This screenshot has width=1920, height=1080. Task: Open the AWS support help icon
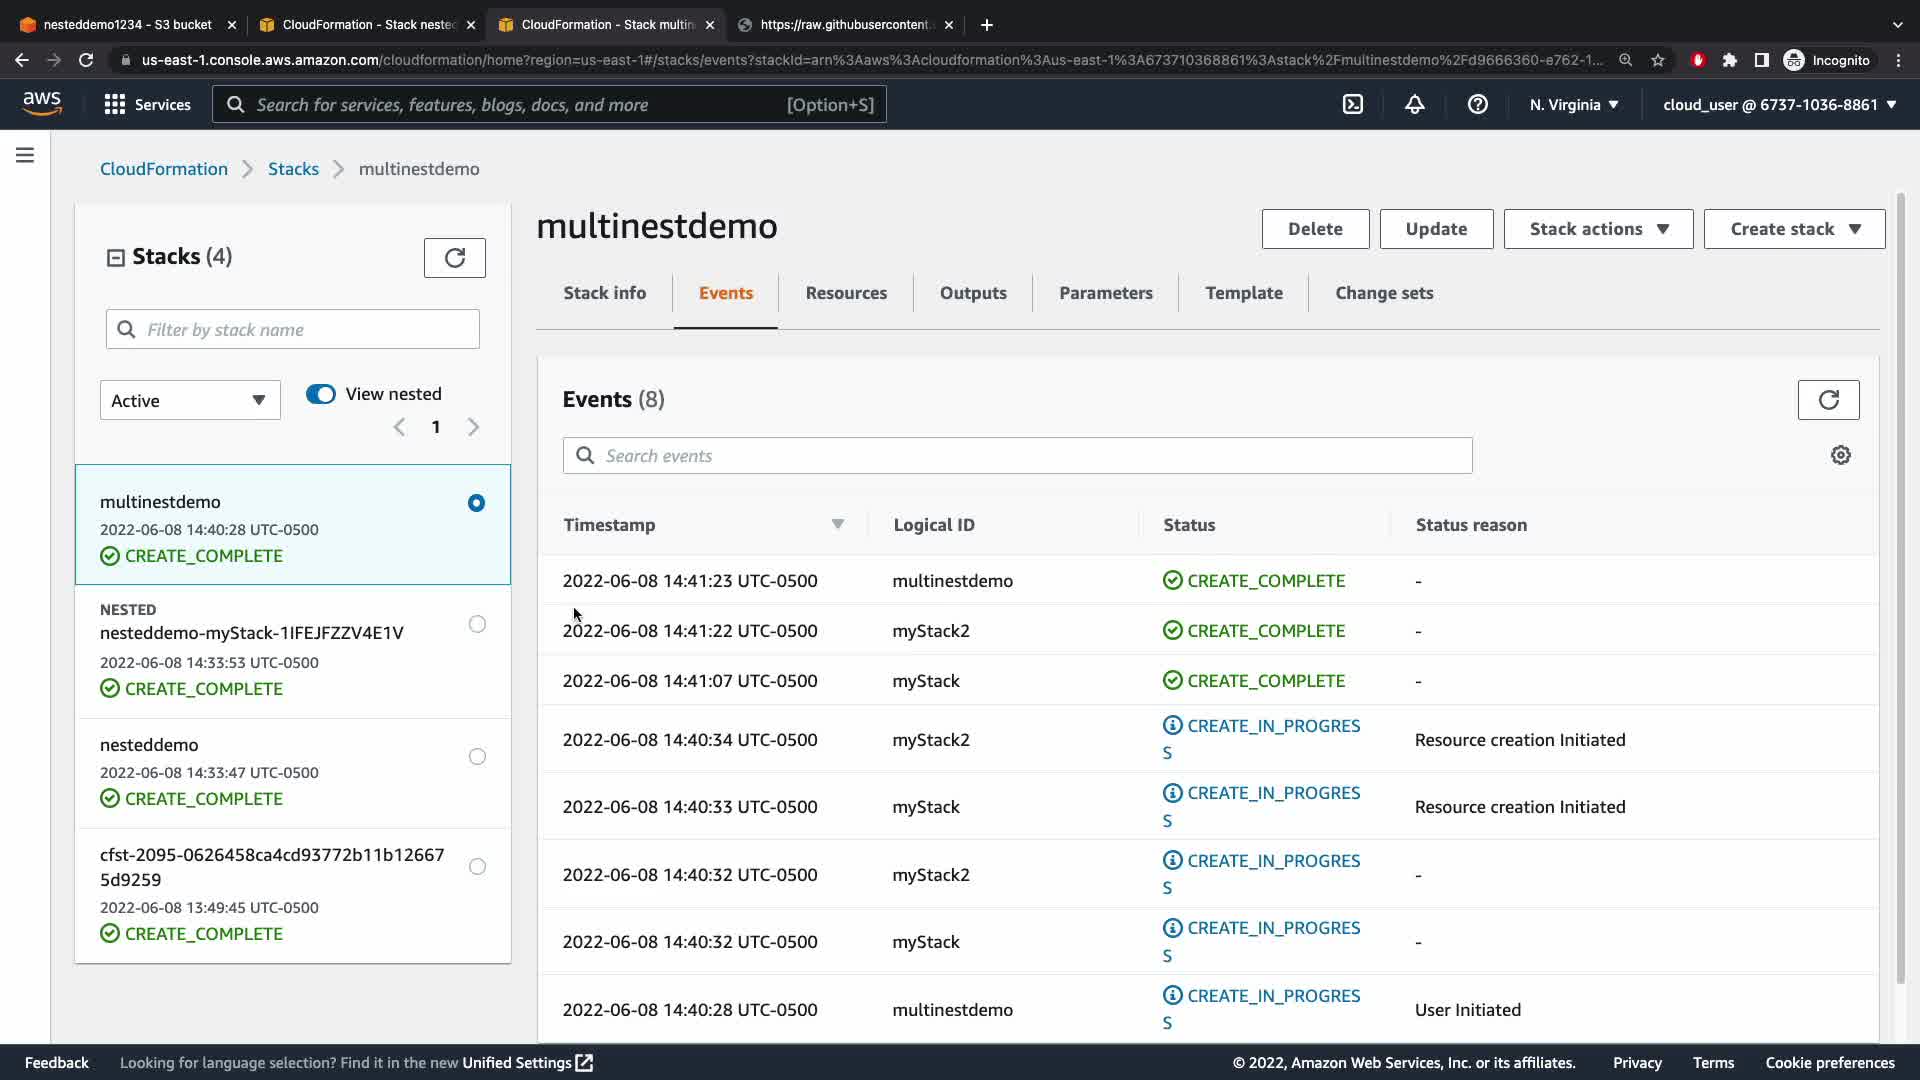click(1477, 104)
